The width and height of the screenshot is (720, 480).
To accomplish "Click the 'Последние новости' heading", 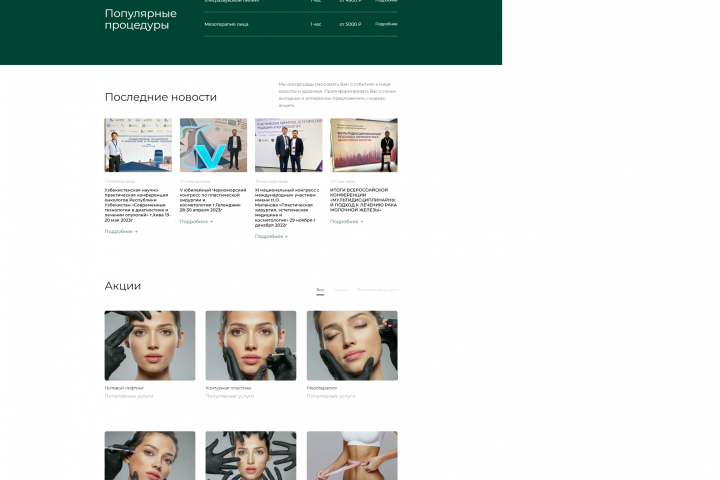I will [x=161, y=97].
